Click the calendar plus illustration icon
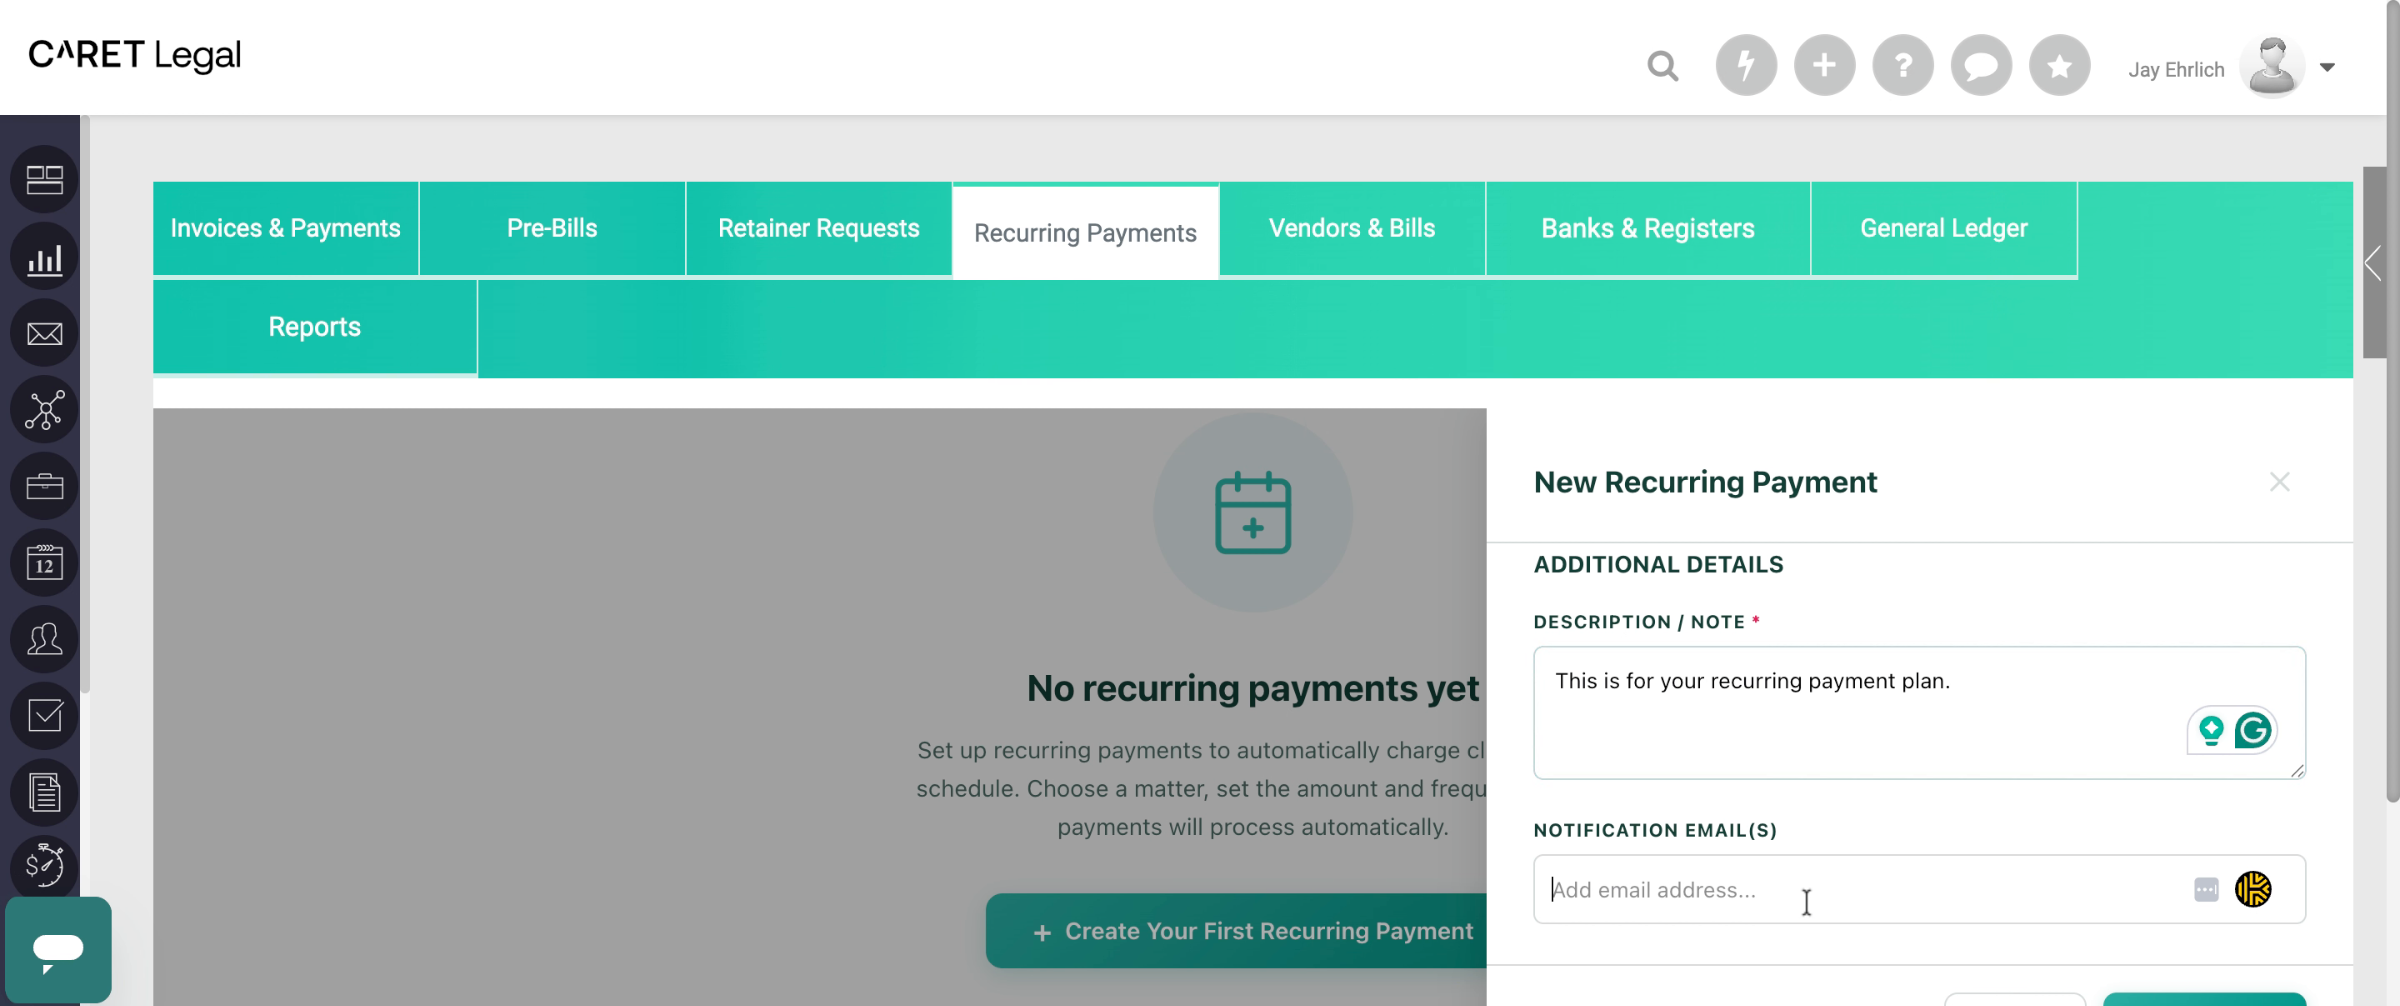Image resolution: width=2400 pixels, height=1006 pixels. point(1253,512)
